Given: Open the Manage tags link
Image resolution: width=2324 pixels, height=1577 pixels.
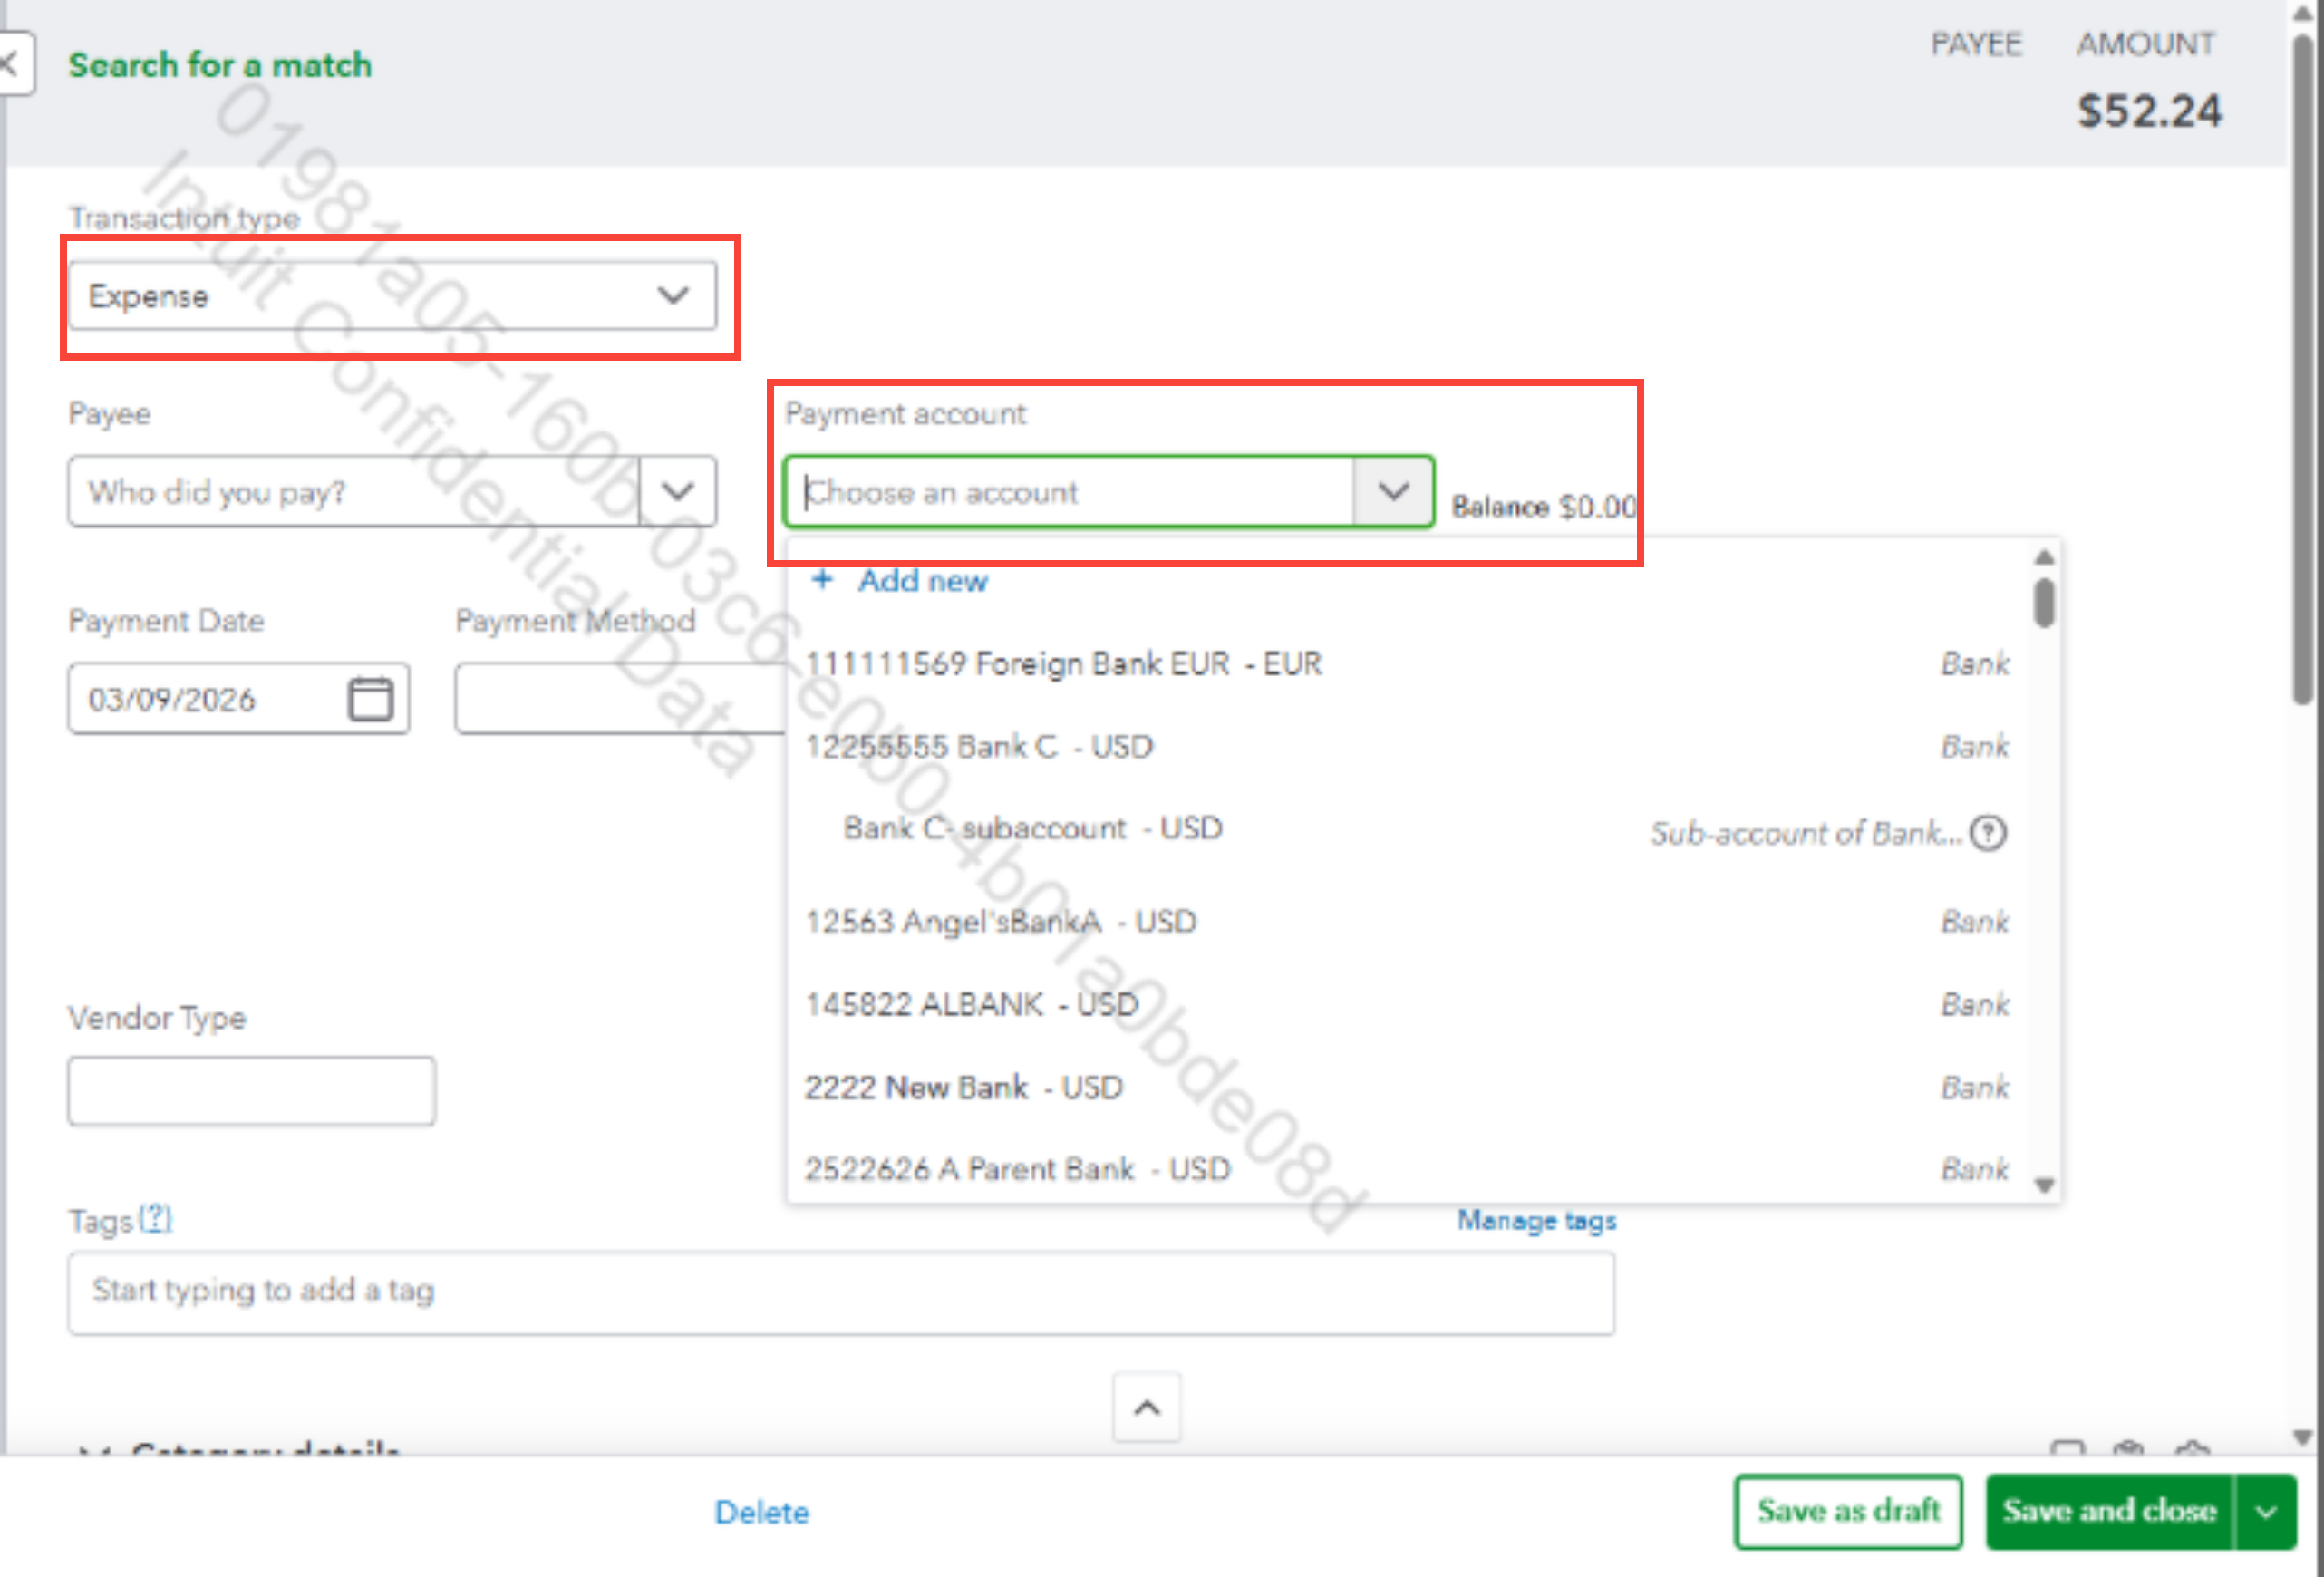Looking at the screenshot, I should click(x=1536, y=1220).
